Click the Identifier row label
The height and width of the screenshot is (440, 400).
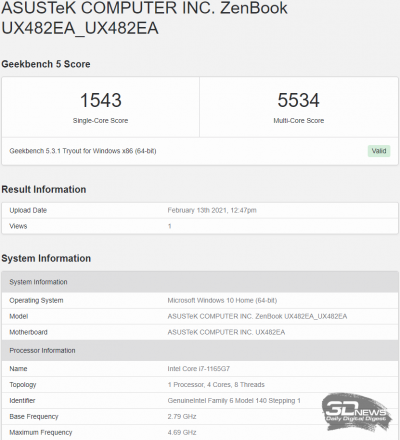tap(22, 401)
